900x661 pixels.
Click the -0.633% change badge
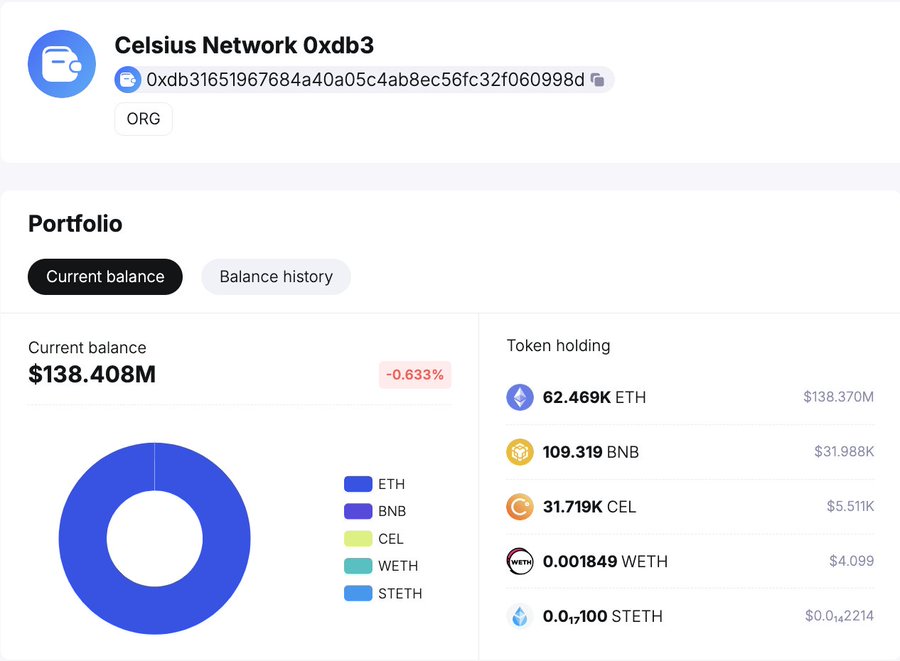point(415,375)
